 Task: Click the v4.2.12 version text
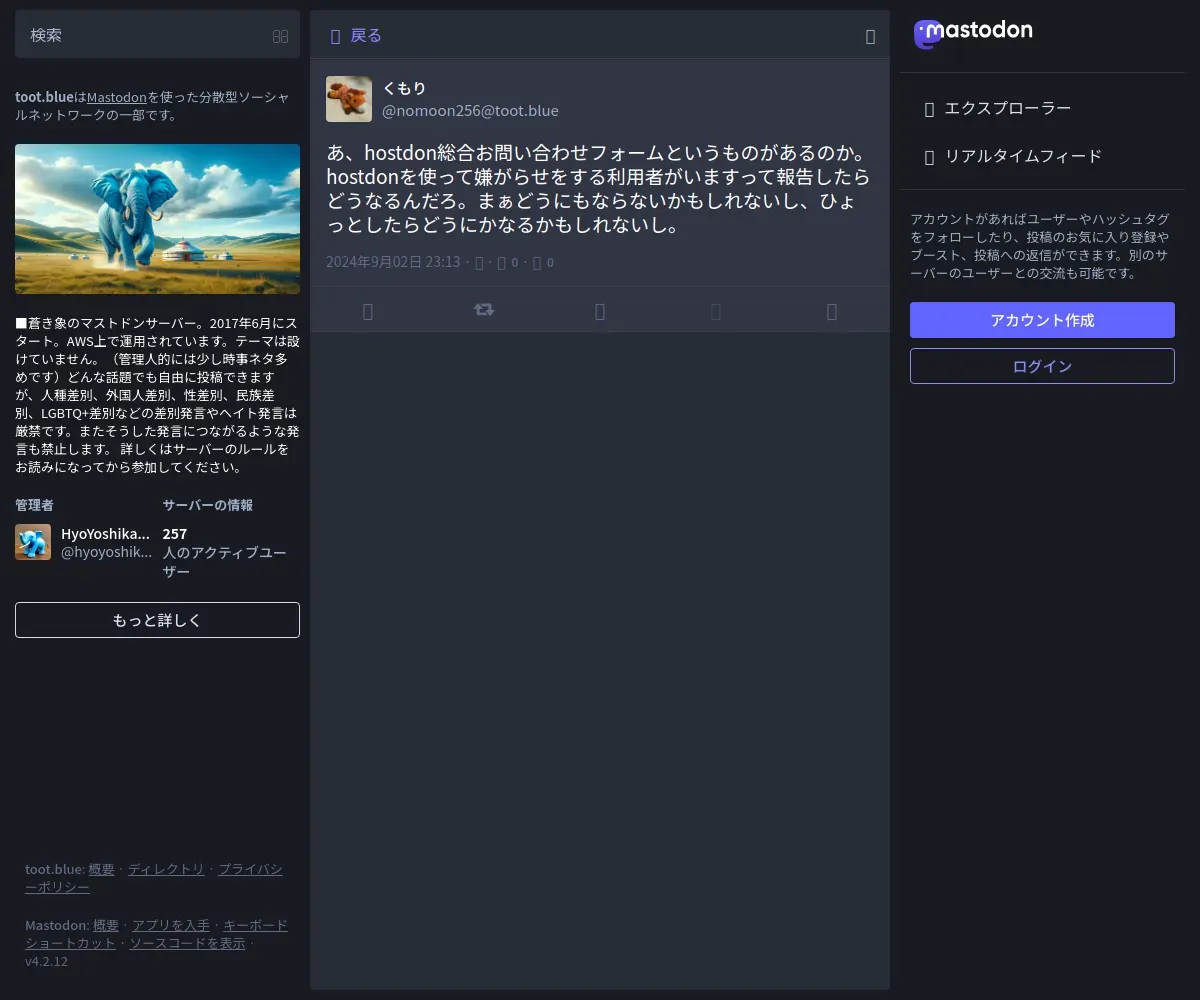[46, 961]
